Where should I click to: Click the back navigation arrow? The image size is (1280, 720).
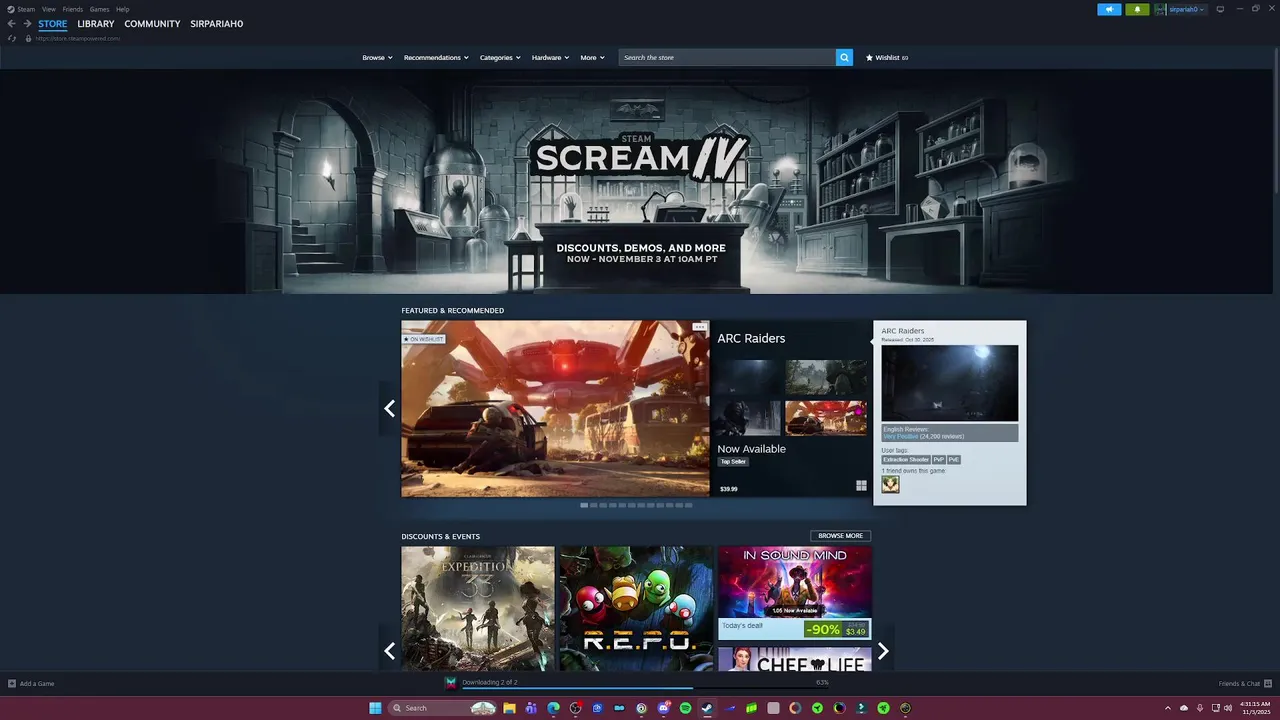click(x=11, y=24)
